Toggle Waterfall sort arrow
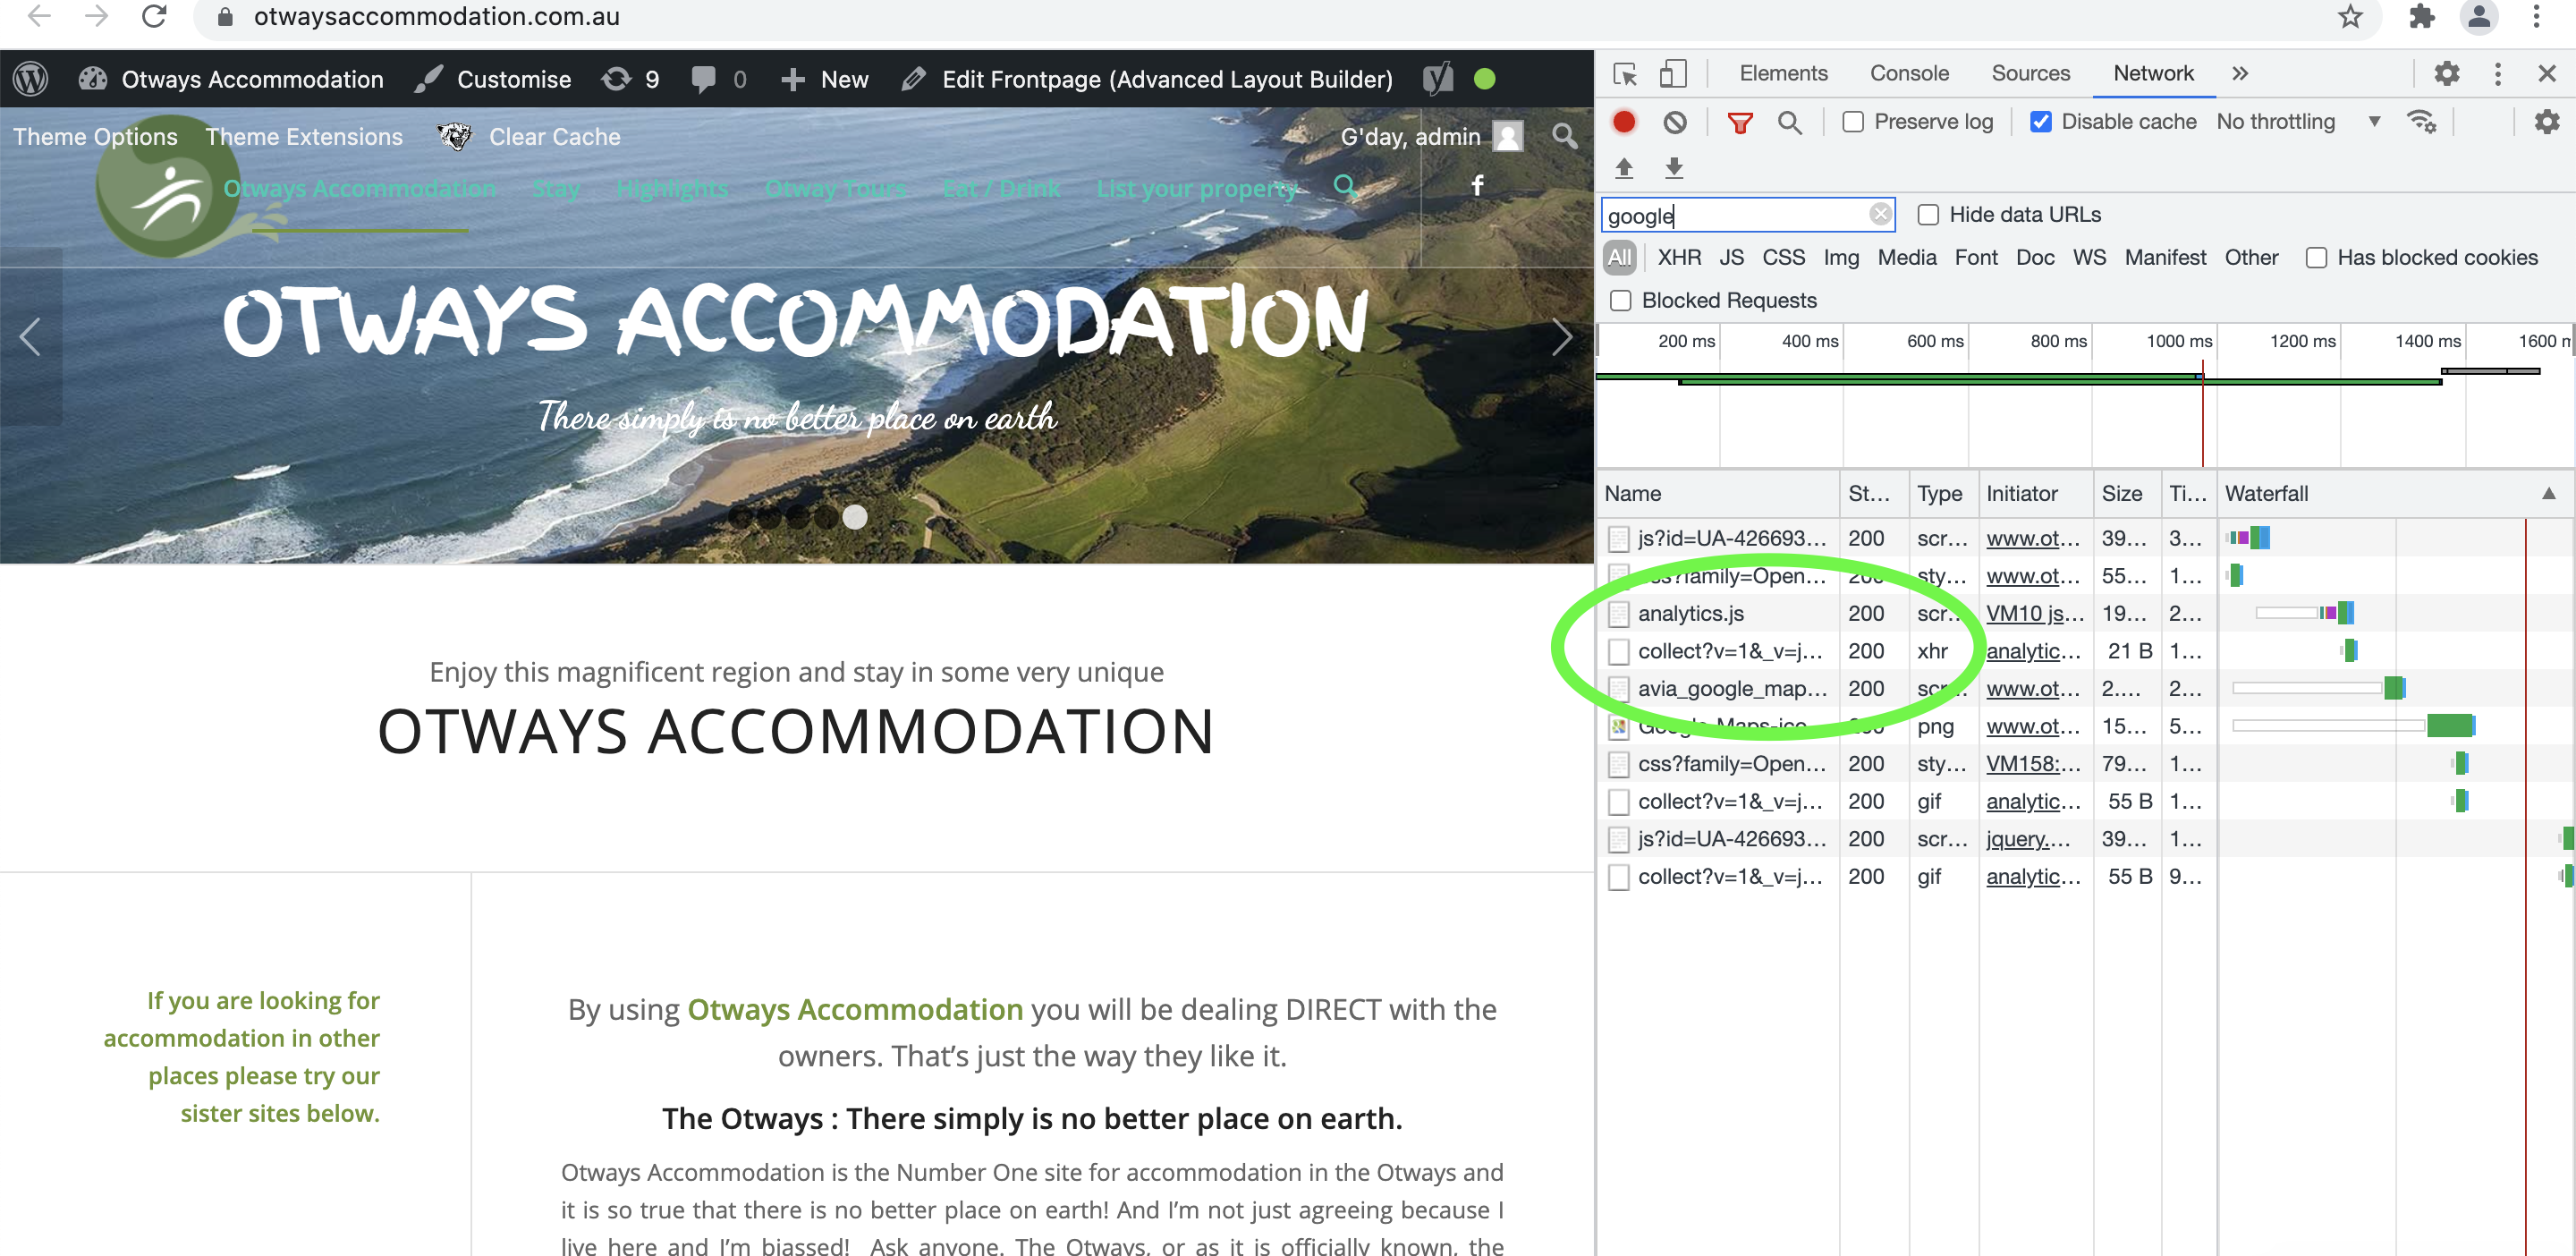Image resolution: width=2576 pixels, height=1256 pixels. coord(2548,493)
